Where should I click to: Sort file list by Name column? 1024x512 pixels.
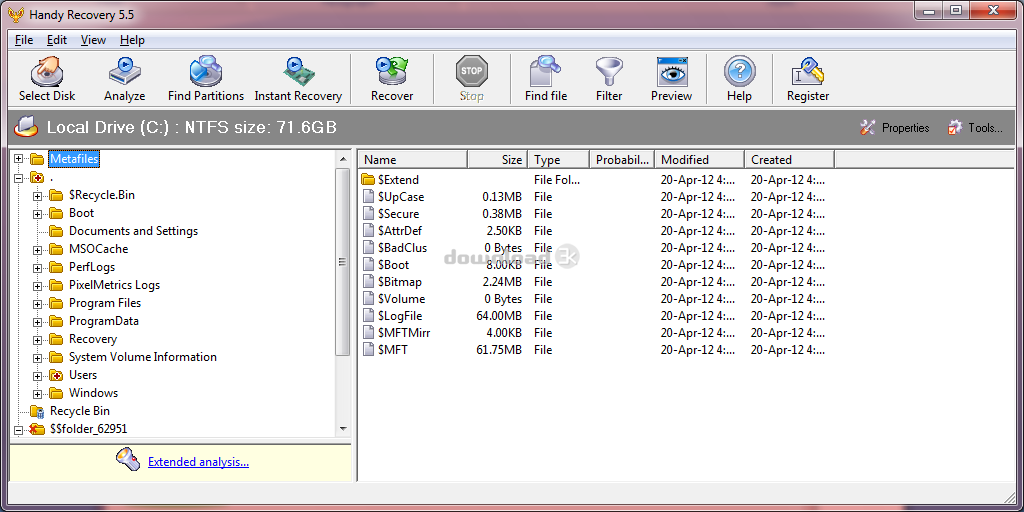pyautogui.click(x=413, y=159)
